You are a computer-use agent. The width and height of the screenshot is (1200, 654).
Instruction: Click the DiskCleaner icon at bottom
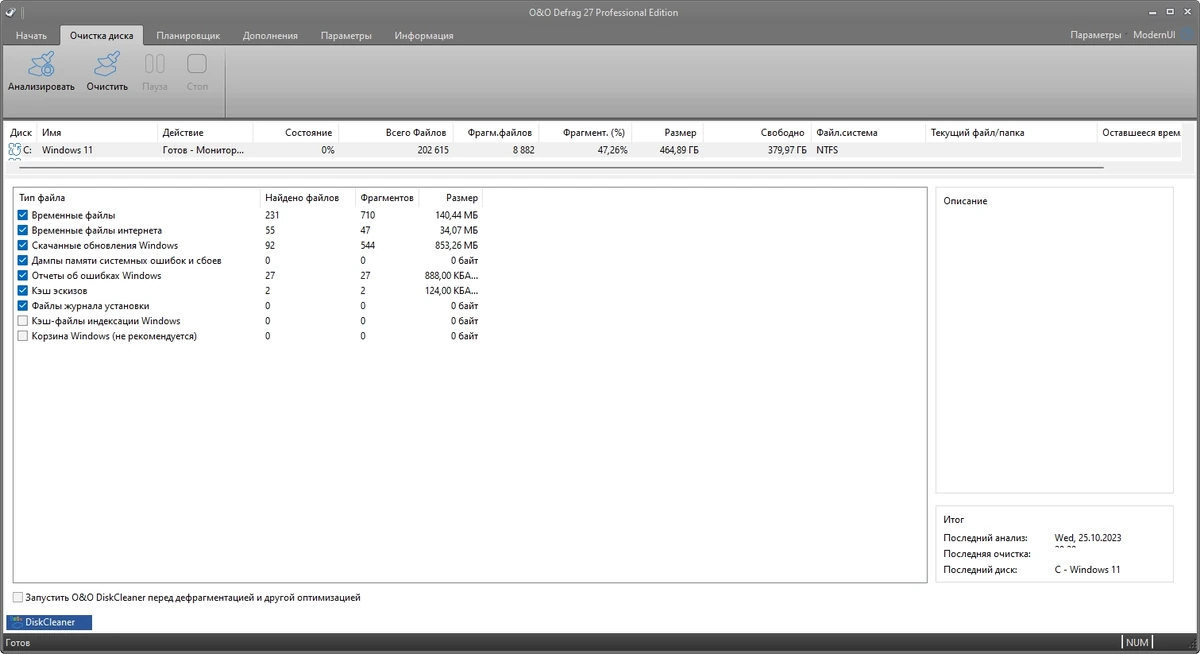coord(17,622)
